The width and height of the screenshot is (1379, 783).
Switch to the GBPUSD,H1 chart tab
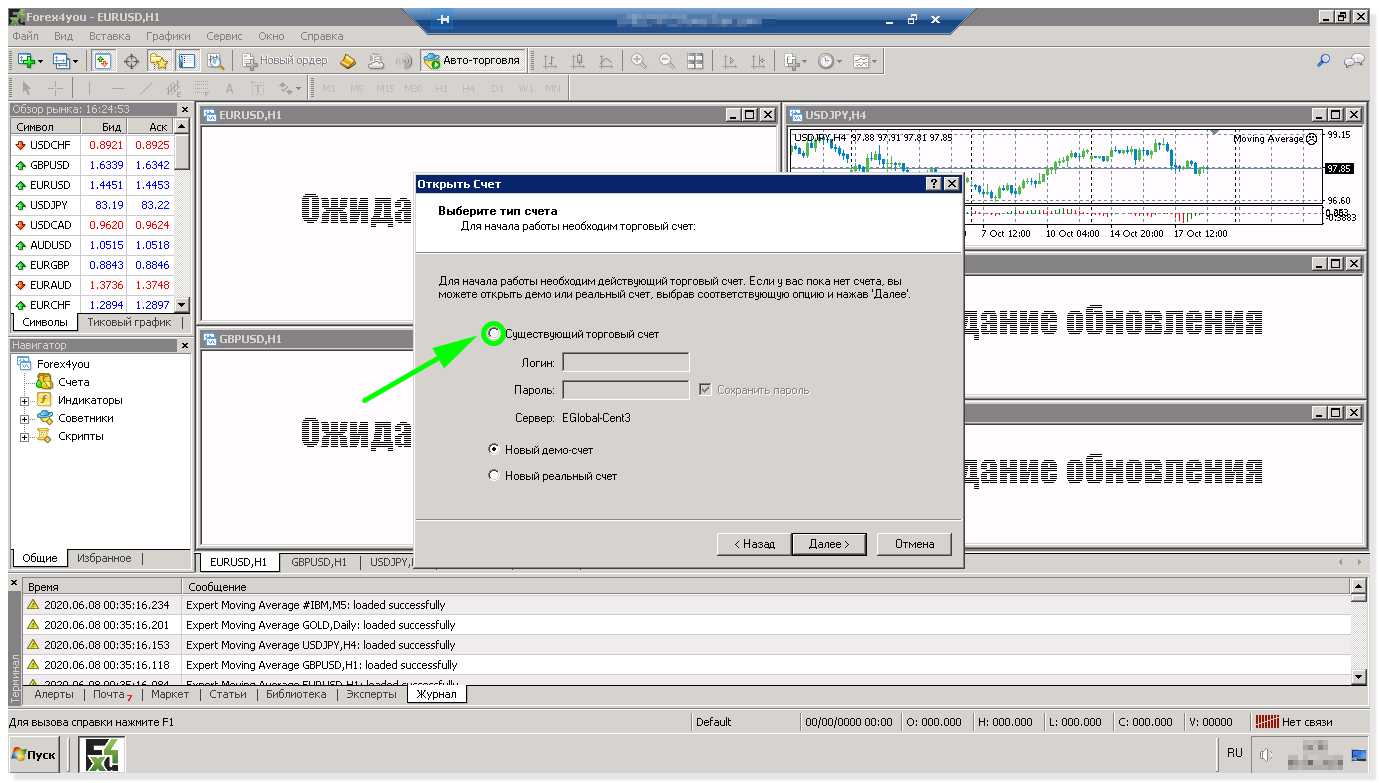pos(319,562)
